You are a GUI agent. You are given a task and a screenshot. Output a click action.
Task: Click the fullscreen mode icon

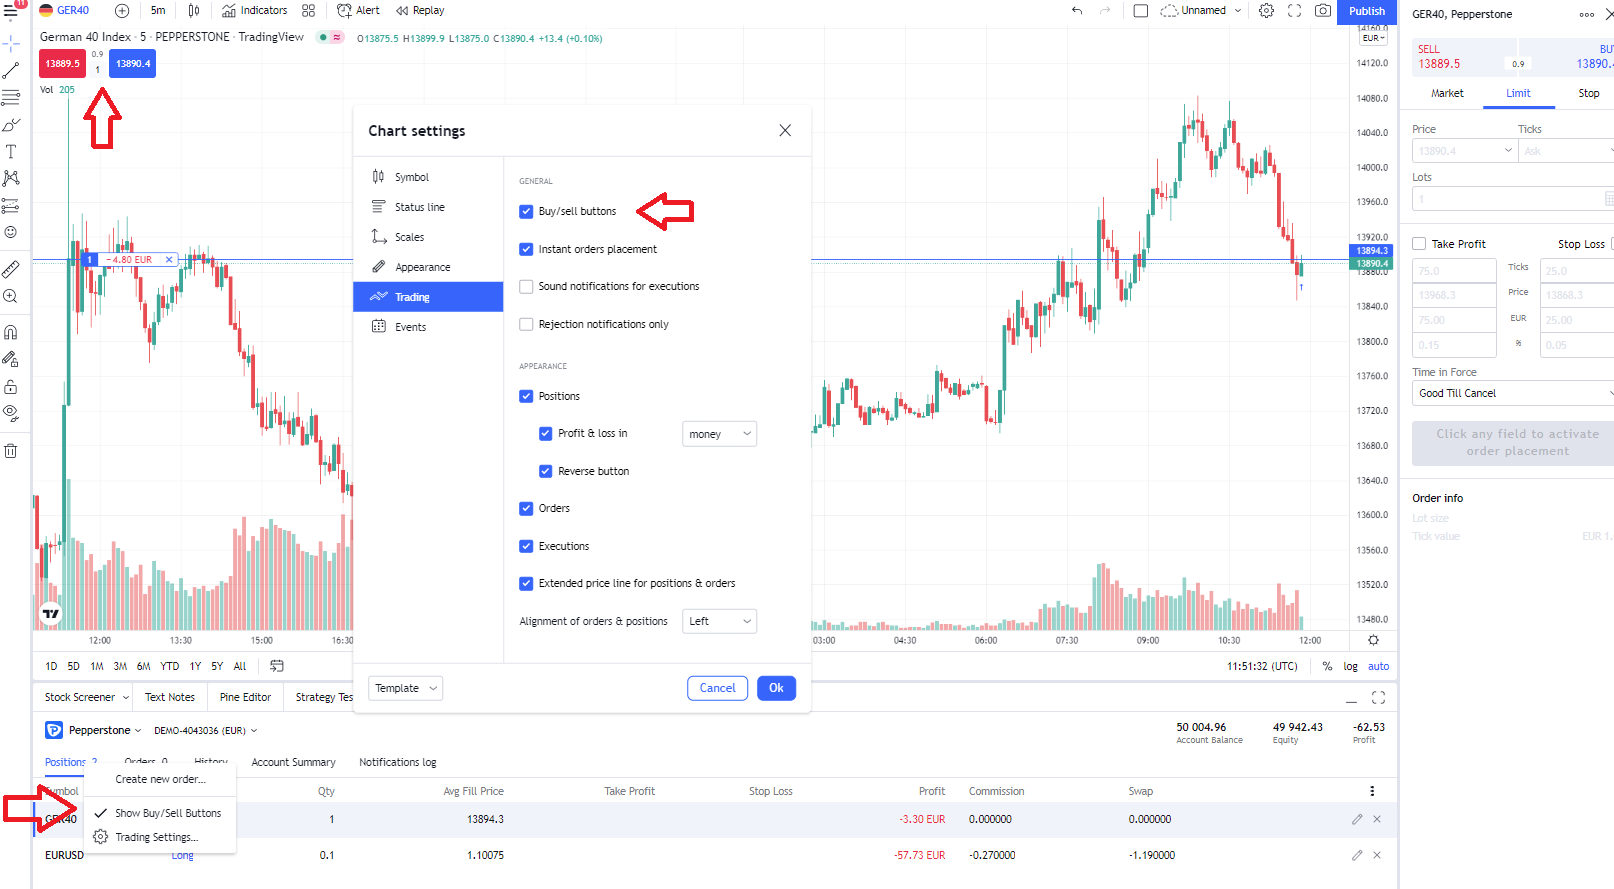tap(1294, 11)
